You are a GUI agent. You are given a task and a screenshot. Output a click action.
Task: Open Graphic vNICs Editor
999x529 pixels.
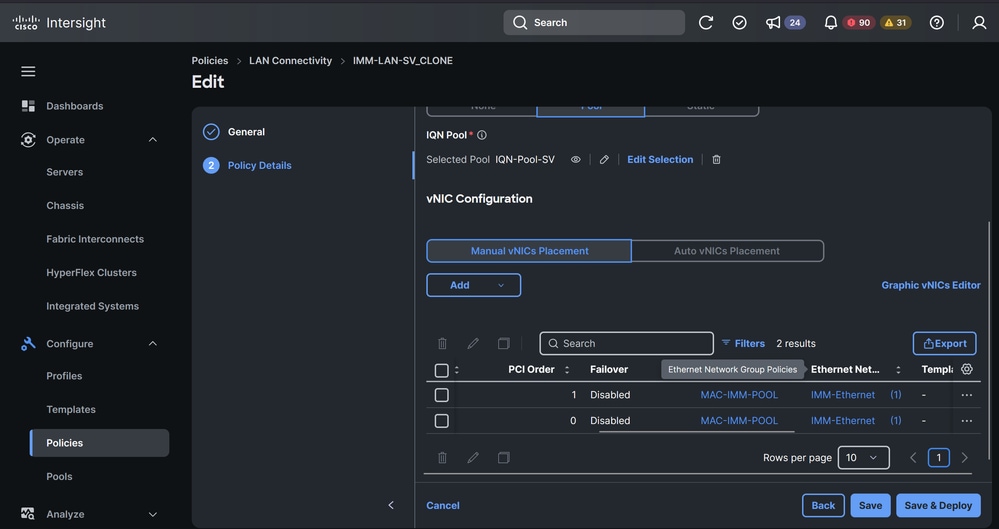point(931,286)
